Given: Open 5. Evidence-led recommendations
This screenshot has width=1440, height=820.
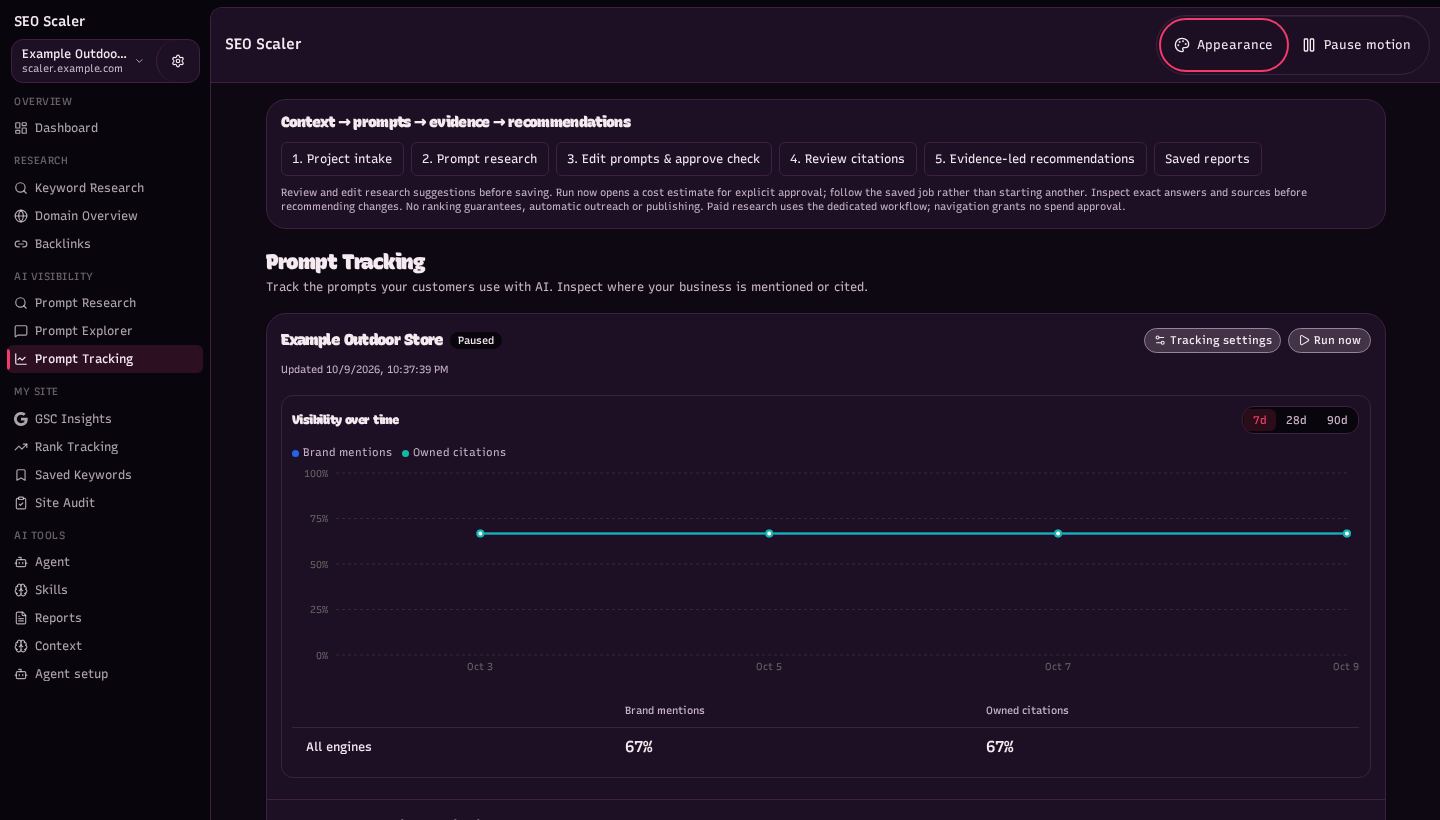Looking at the screenshot, I should click(x=1035, y=159).
